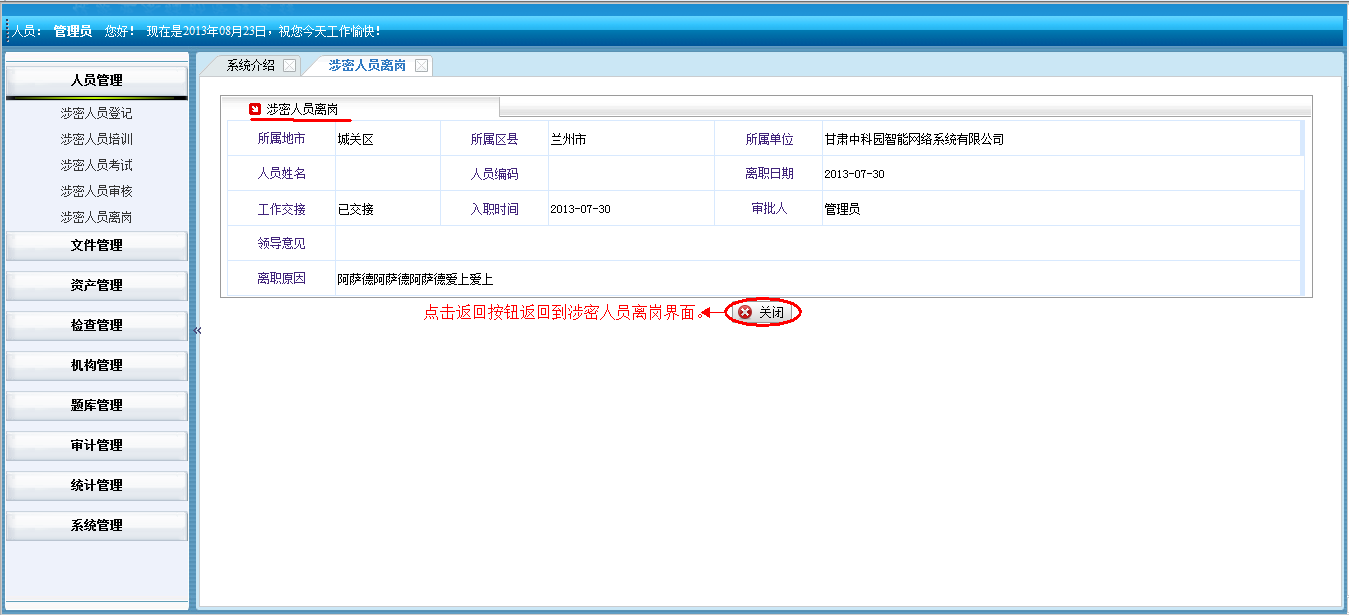The width and height of the screenshot is (1349, 615).
Task: Click the empty 领导意见 value field
Action: tap(818, 244)
